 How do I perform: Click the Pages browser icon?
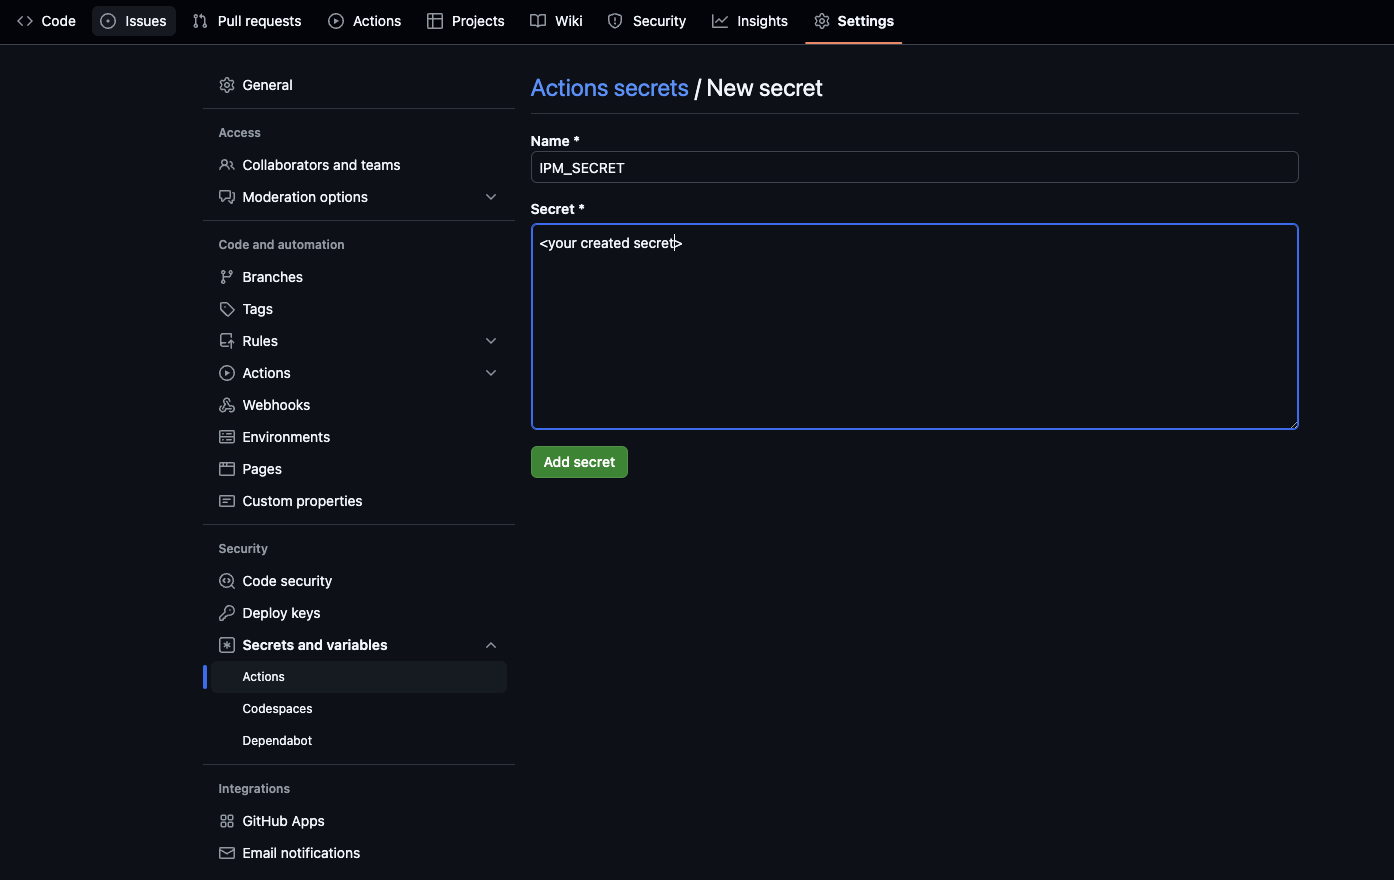pos(227,469)
